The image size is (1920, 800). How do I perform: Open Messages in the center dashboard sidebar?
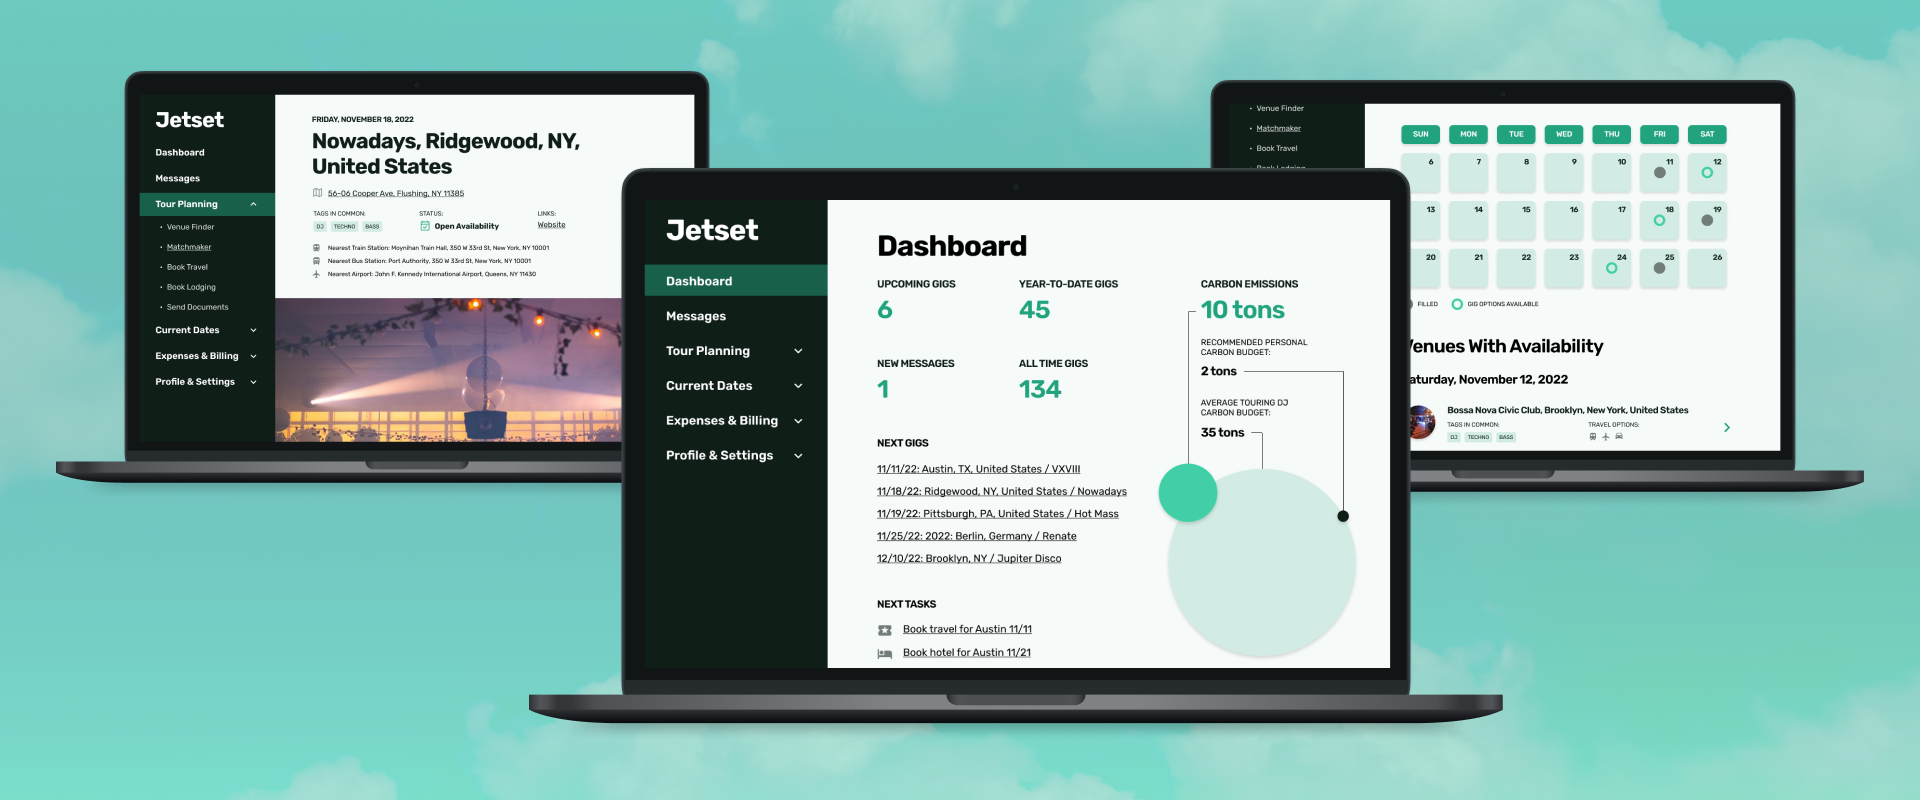point(696,316)
